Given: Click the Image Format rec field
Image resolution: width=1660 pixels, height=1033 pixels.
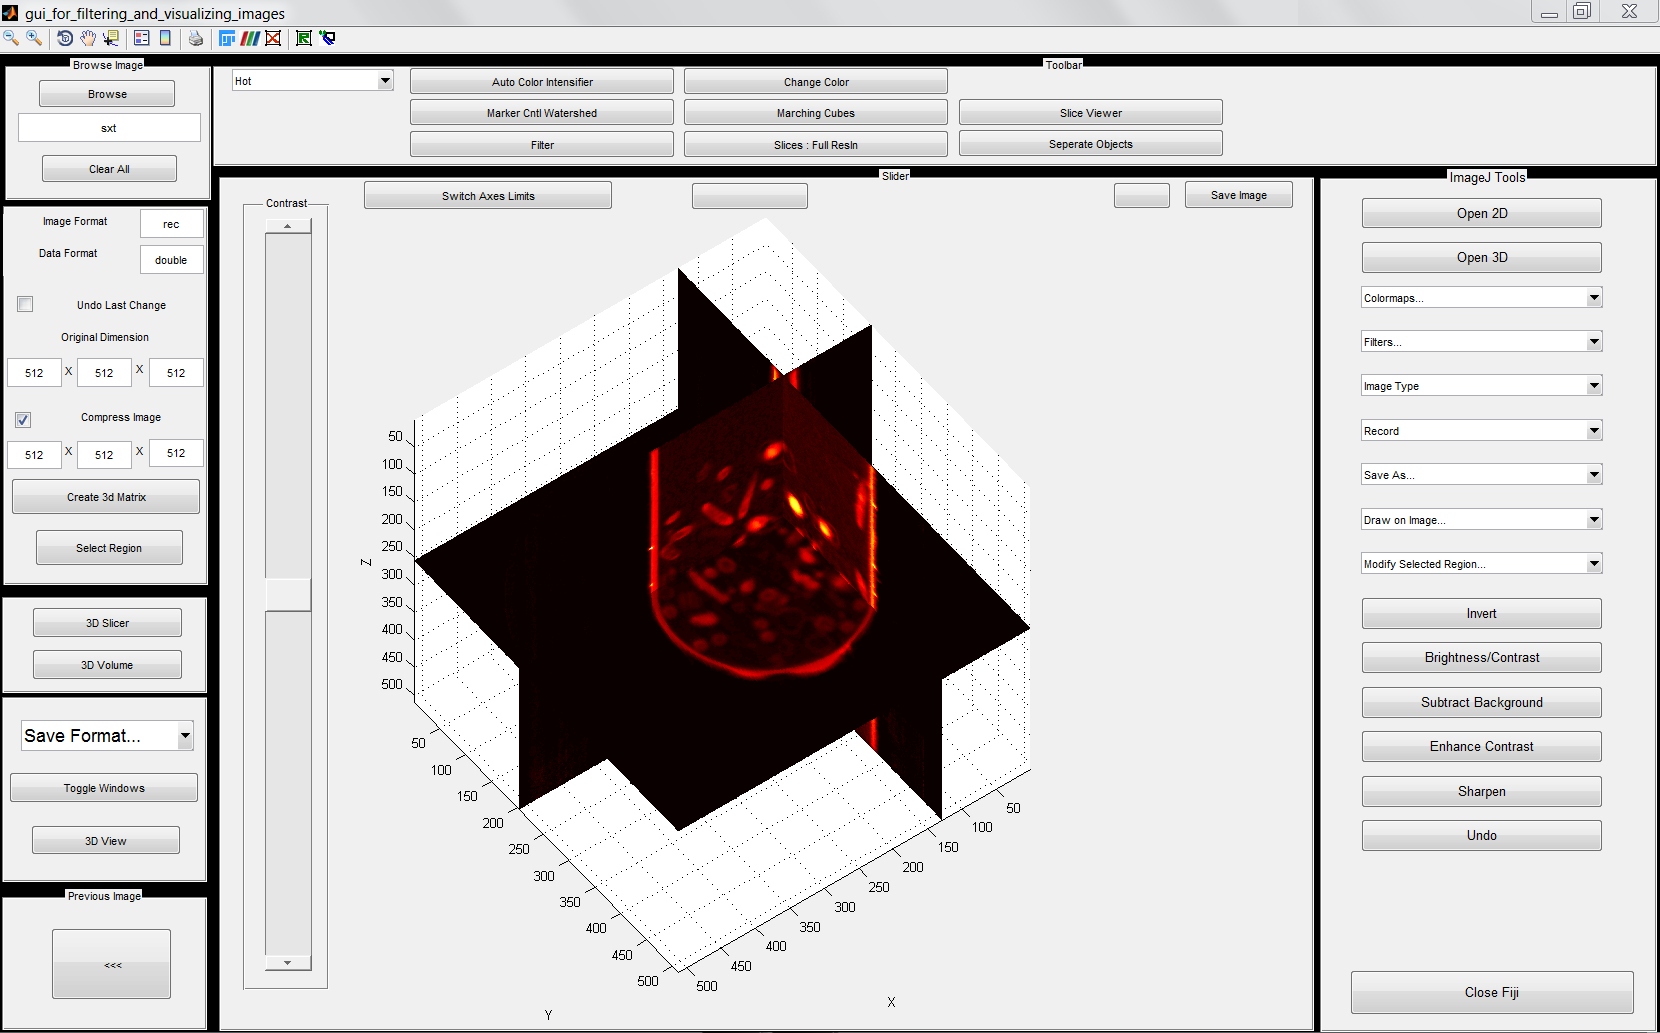Looking at the screenshot, I should [171, 224].
